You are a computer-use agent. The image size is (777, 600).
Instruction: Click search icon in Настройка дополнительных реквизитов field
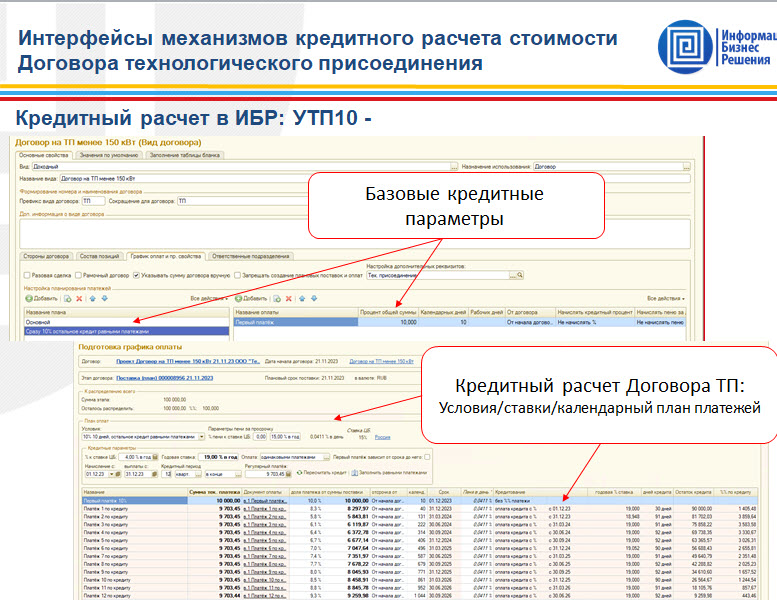point(518,275)
